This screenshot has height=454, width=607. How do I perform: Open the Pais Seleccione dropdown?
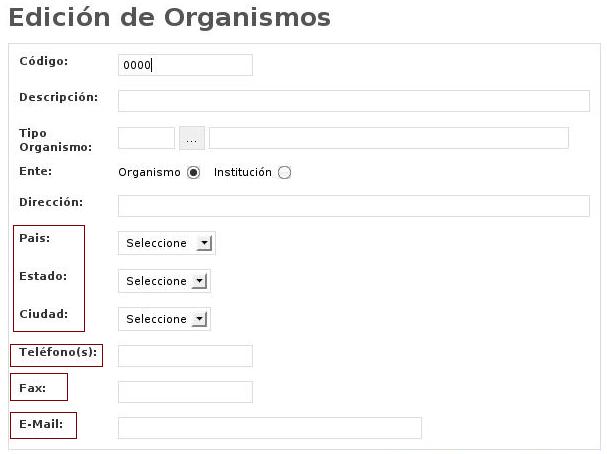[166, 243]
